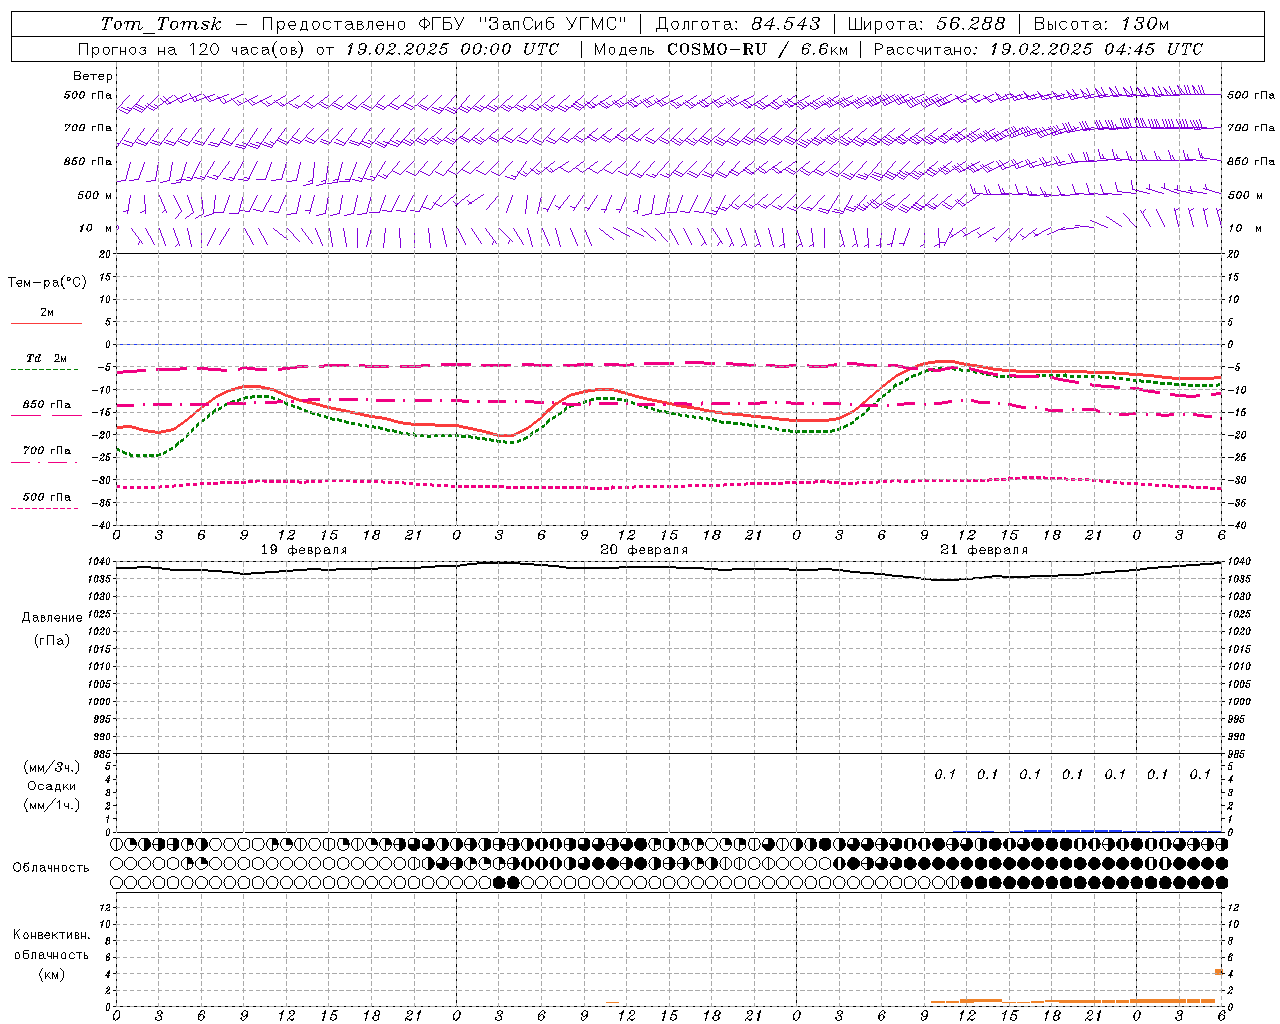Click the Tom_Tomsk station title

pos(161,24)
